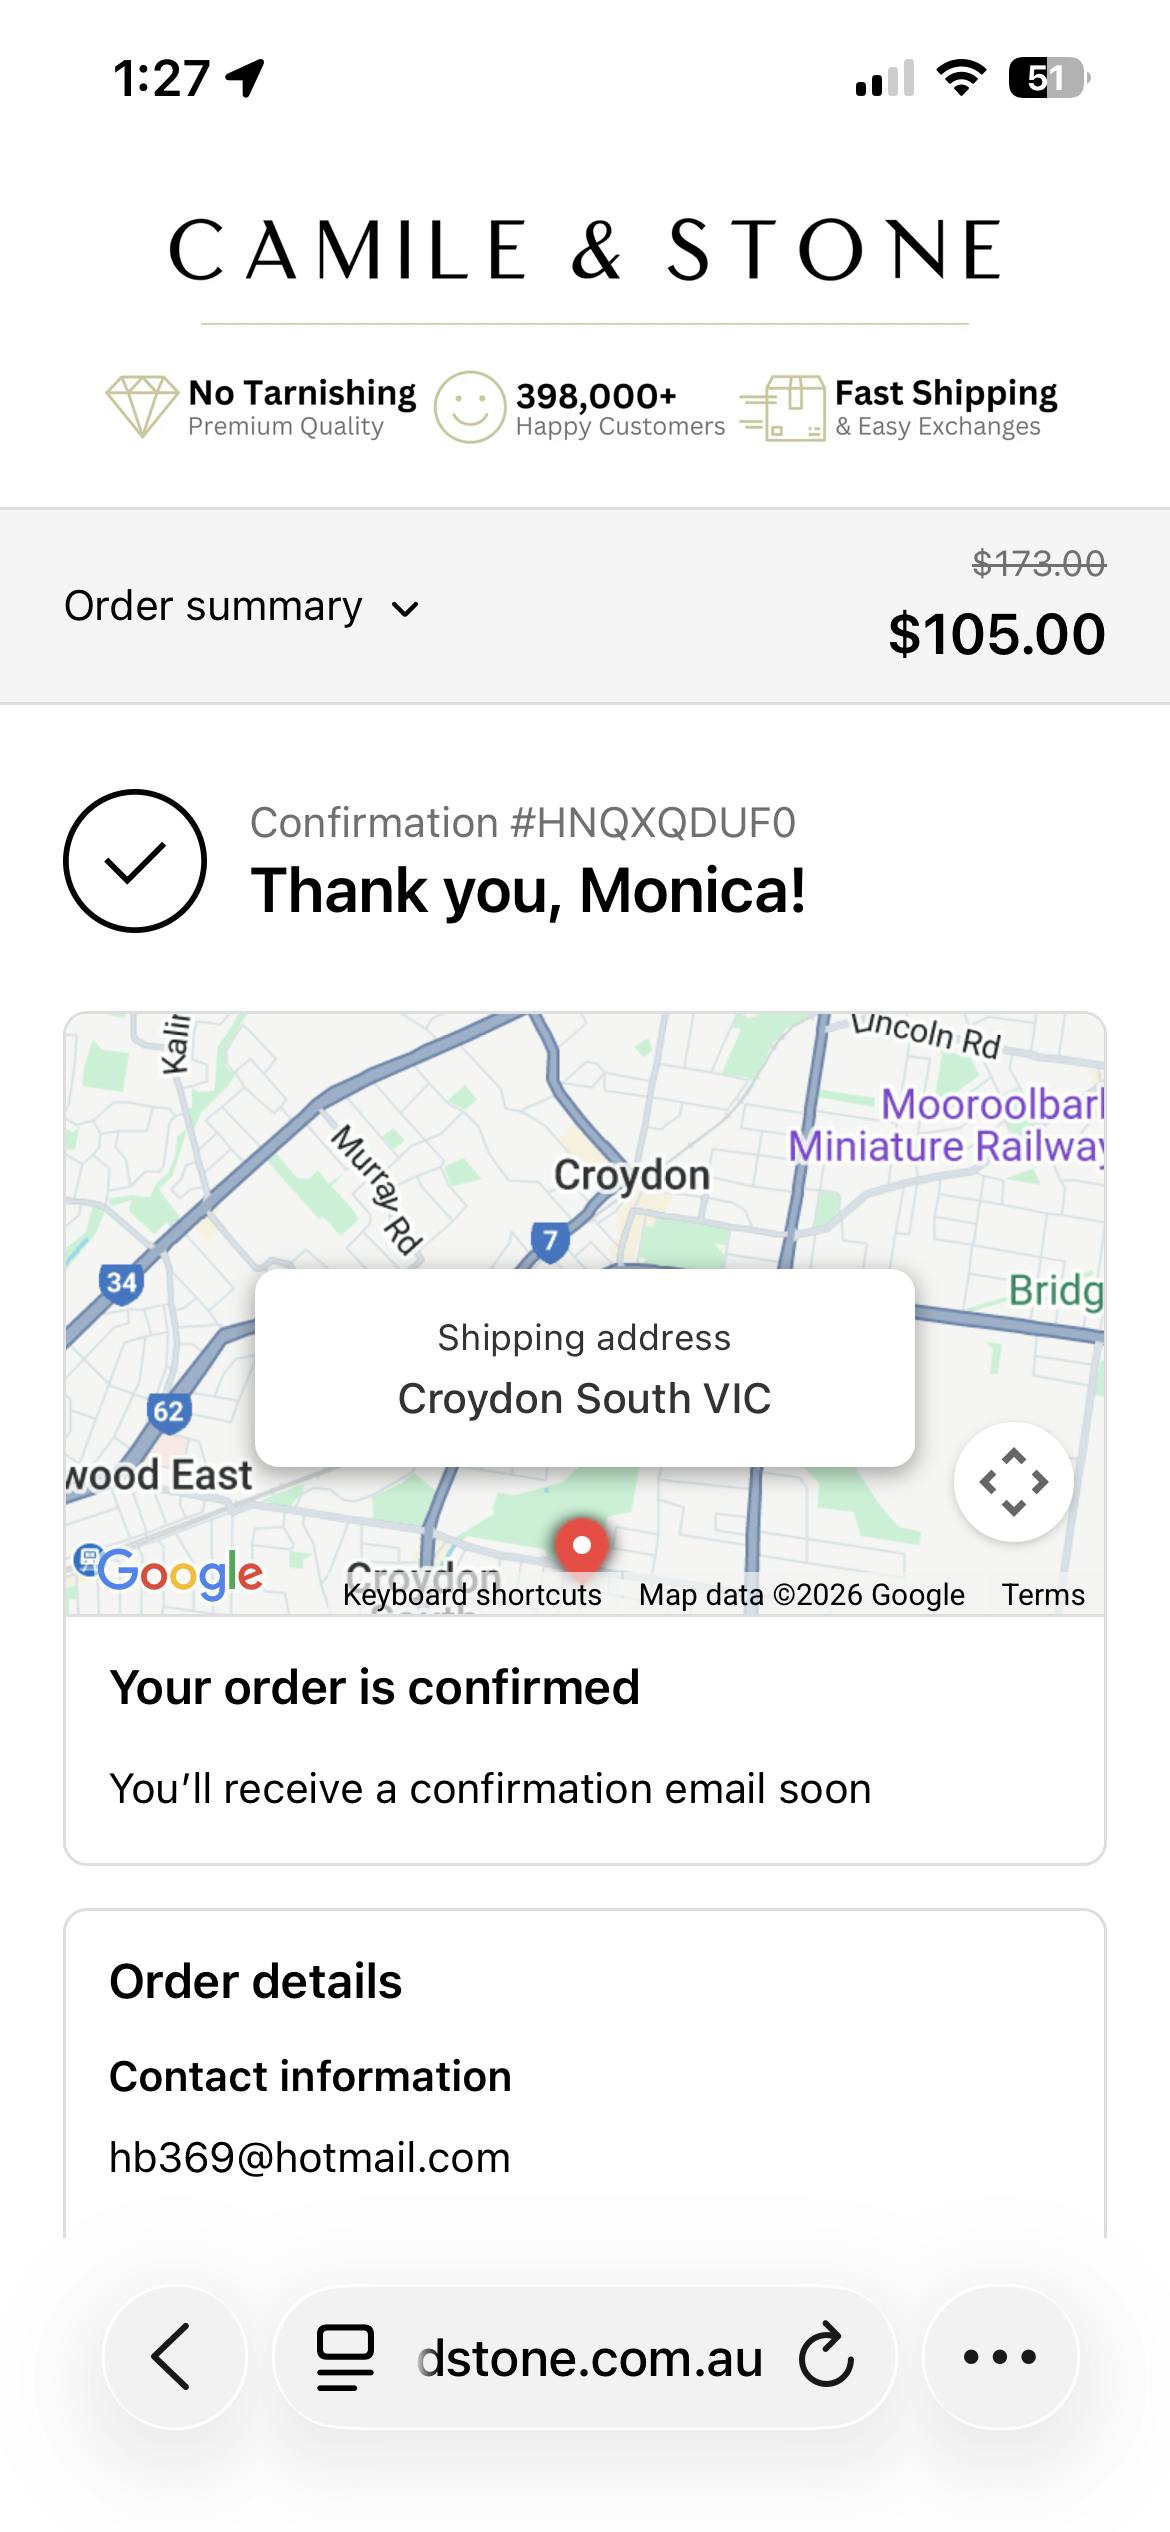Image resolution: width=1170 pixels, height=2532 pixels.
Task: Open the page reader menu icon
Action: click(345, 2357)
